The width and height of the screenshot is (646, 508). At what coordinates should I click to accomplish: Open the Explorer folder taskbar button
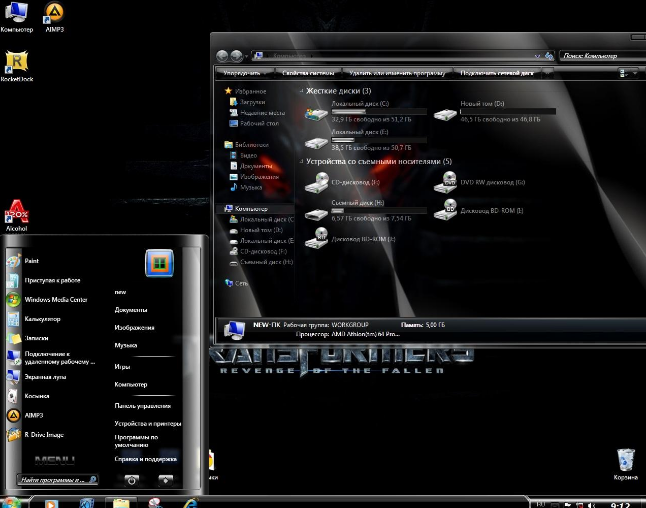[x=121, y=503]
